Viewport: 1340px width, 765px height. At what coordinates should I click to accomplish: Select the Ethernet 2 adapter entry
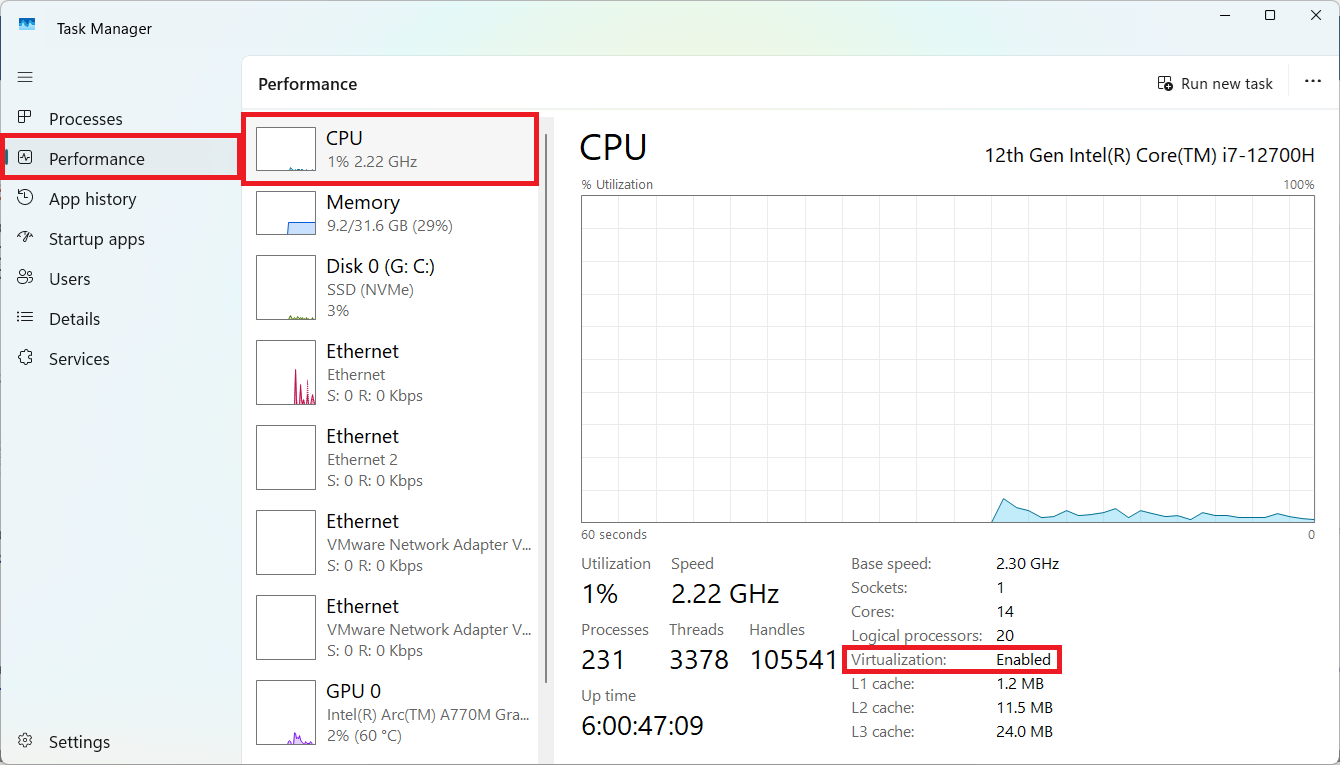(x=390, y=458)
